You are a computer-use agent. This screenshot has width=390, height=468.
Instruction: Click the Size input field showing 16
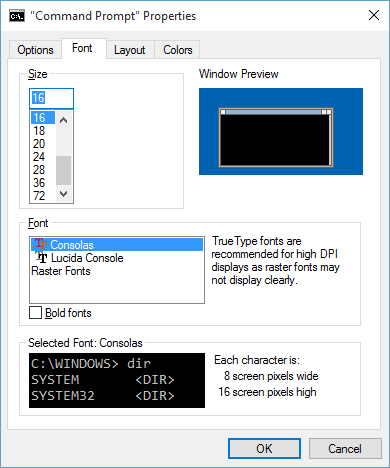(x=51, y=98)
